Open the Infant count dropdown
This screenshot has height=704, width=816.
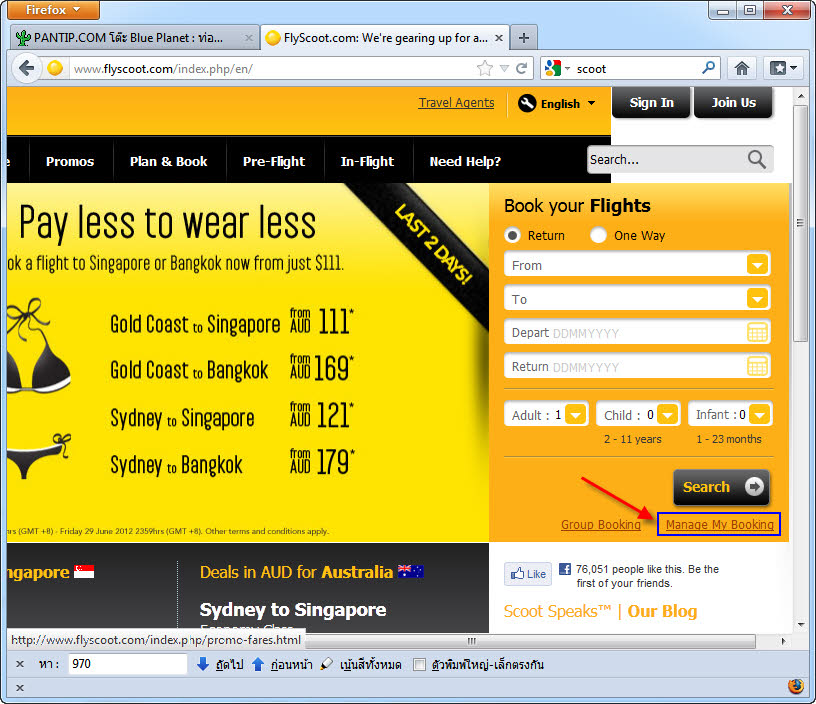759,415
